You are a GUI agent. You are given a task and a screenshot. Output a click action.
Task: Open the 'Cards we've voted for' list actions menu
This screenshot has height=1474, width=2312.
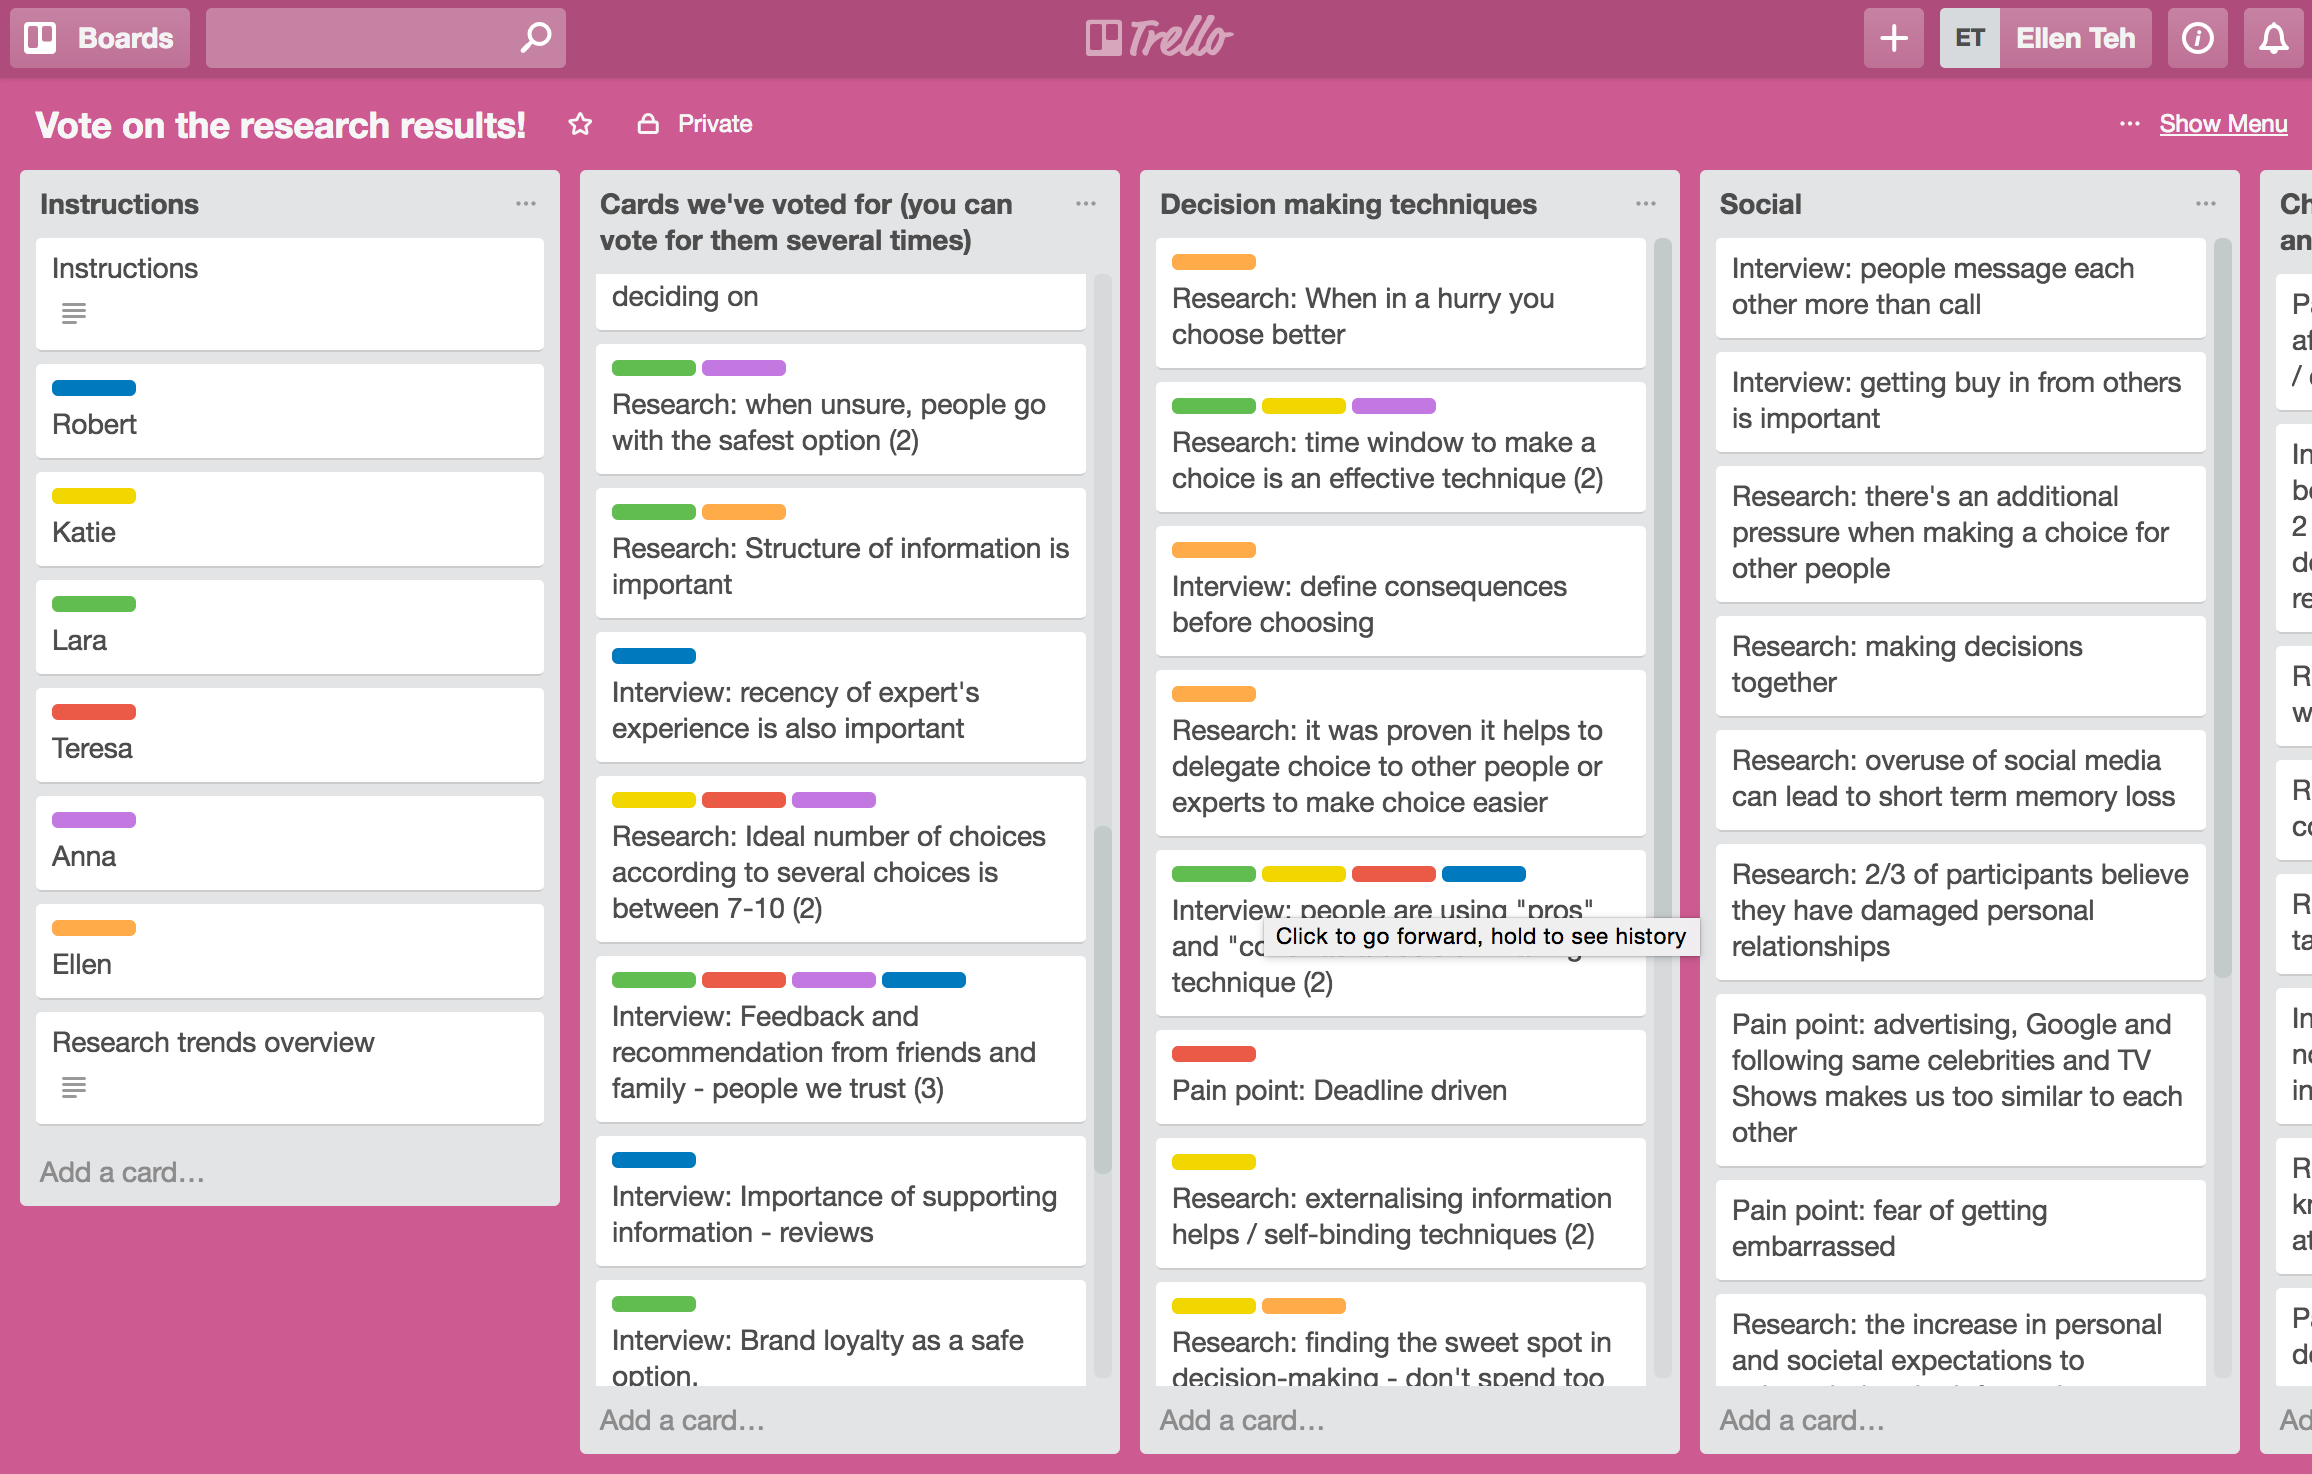1086,204
